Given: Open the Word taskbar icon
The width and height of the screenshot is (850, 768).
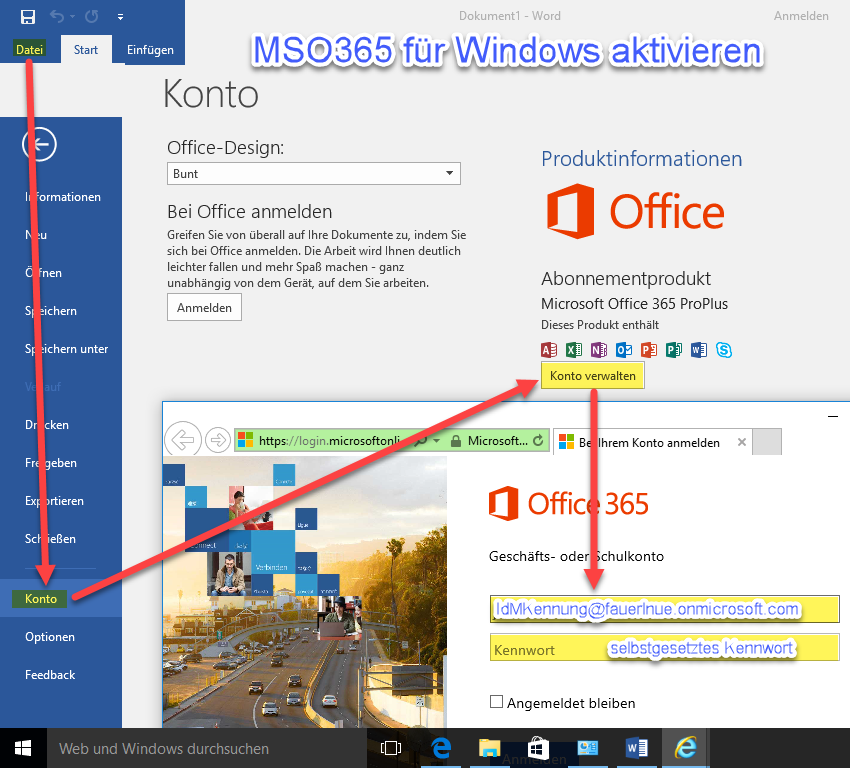Looking at the screenshot, I should (x=637, y=748).
